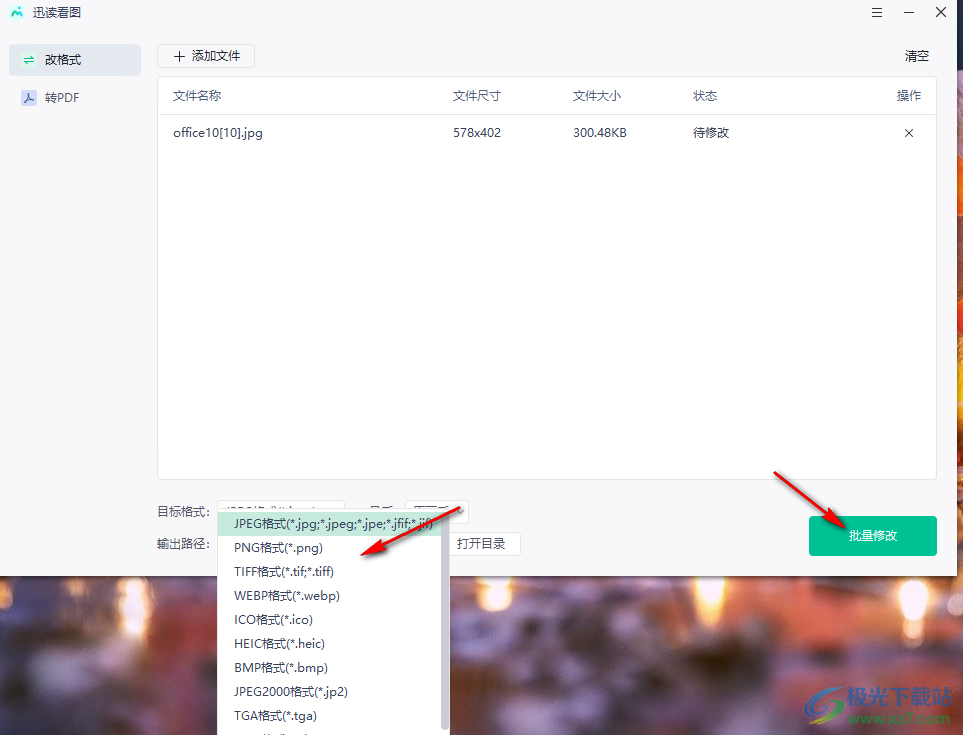Choose BMP格式(*.bmp) from the list
Image resolution: width=963 pixels, height=735 pixels.
coord(329,667)
